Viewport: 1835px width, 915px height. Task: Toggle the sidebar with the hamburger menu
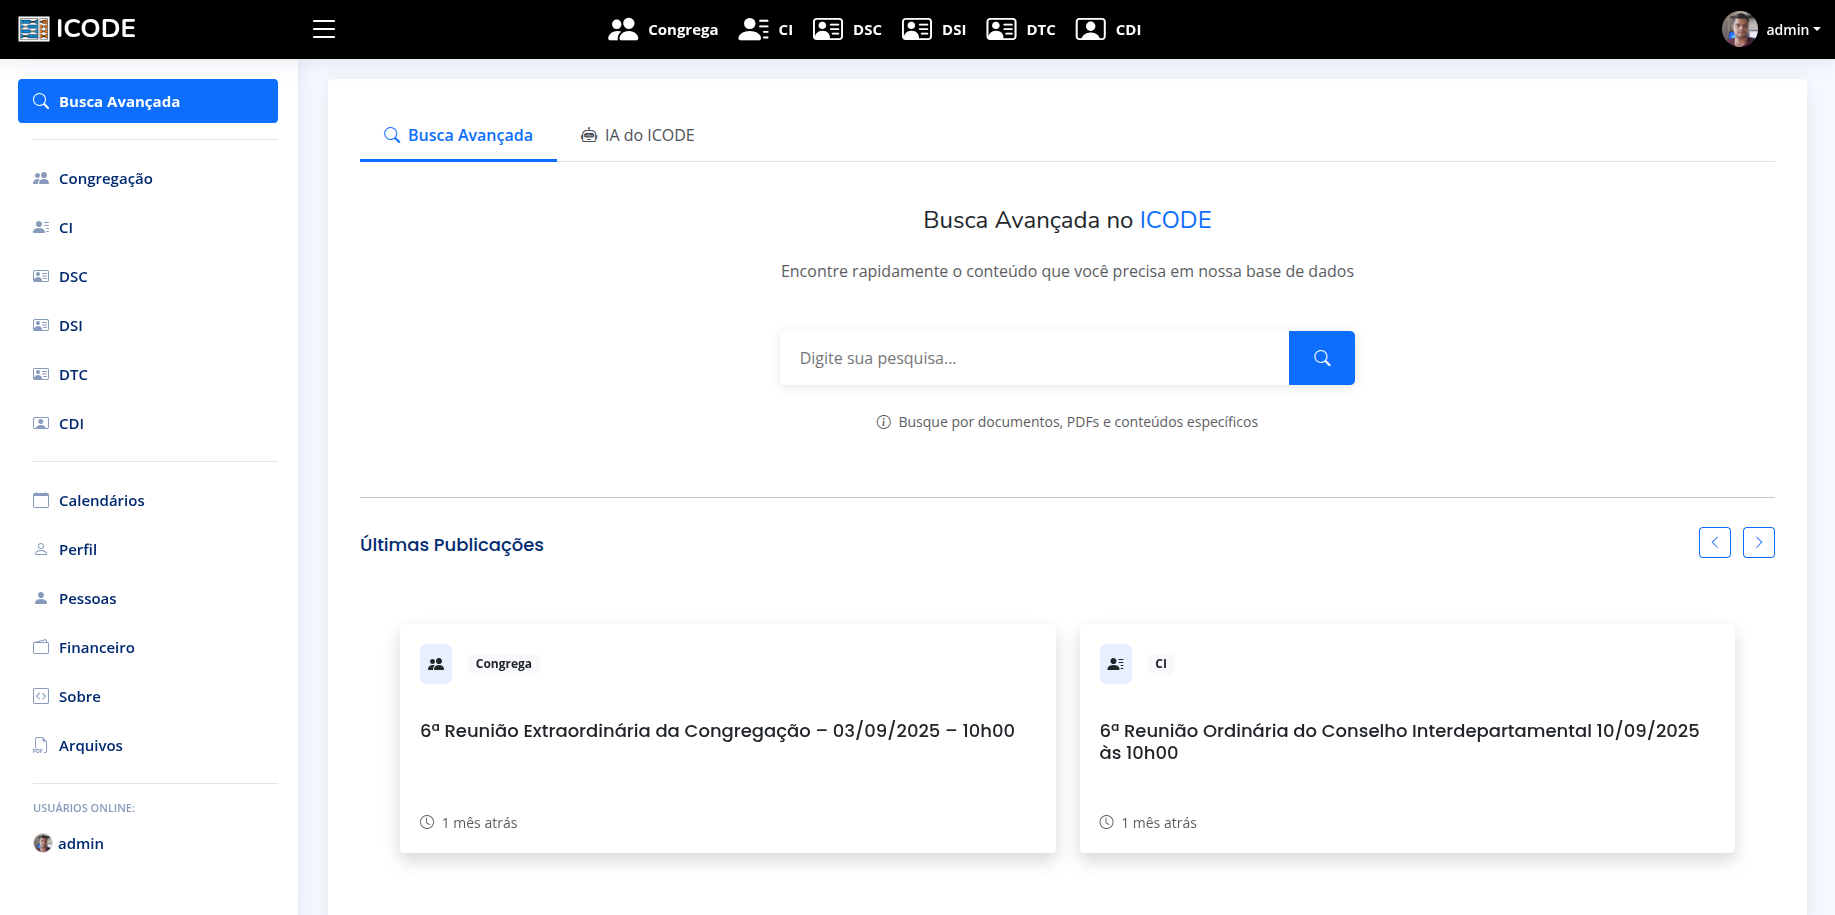[x=323, y=29]
